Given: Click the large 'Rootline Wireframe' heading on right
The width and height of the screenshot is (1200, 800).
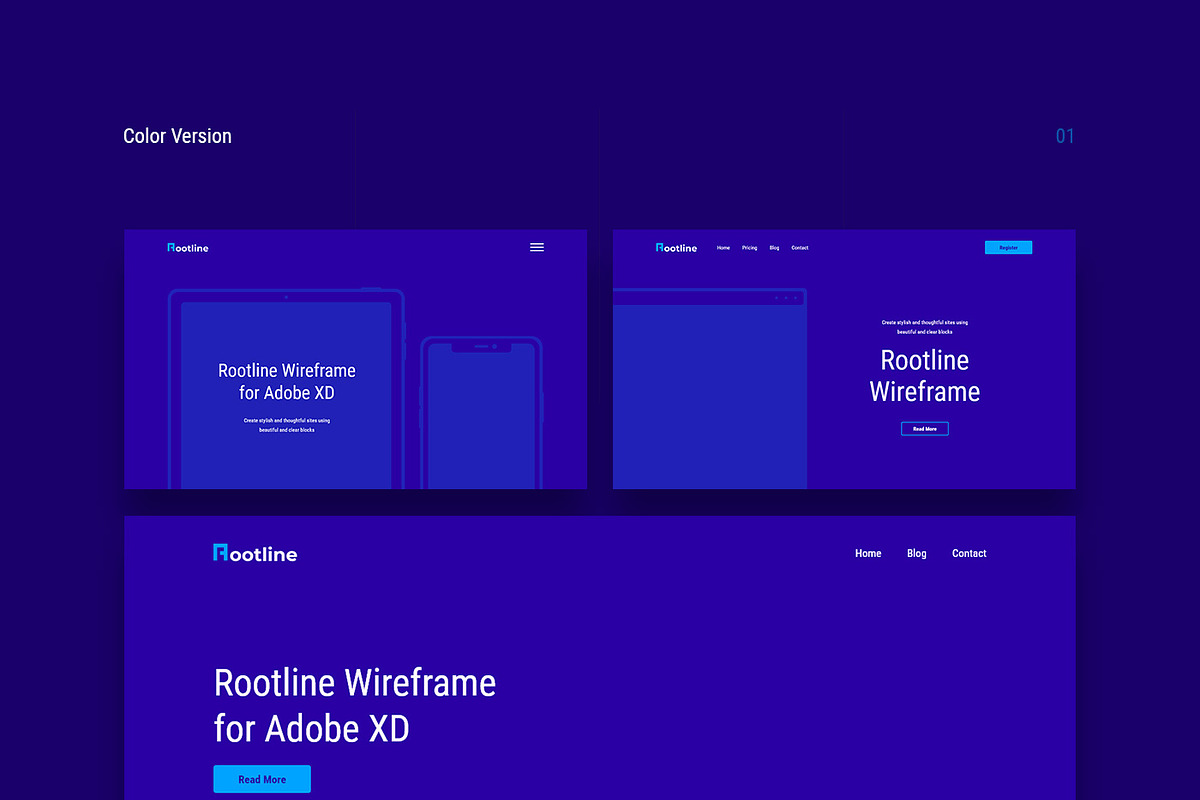Looking at the screenshot, I should click(x=925, y=376).
